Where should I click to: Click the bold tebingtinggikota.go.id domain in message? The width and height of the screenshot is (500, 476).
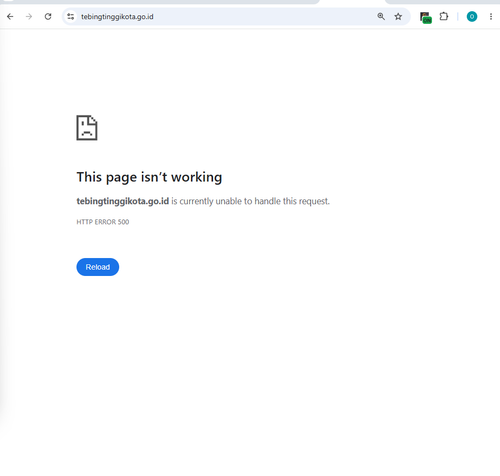click(123, 201)
